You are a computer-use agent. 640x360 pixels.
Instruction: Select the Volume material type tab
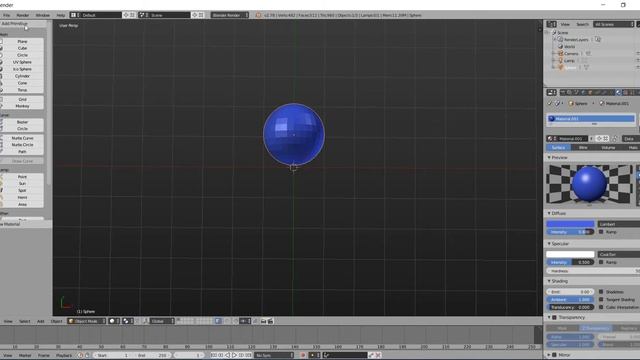click(608, 148)
